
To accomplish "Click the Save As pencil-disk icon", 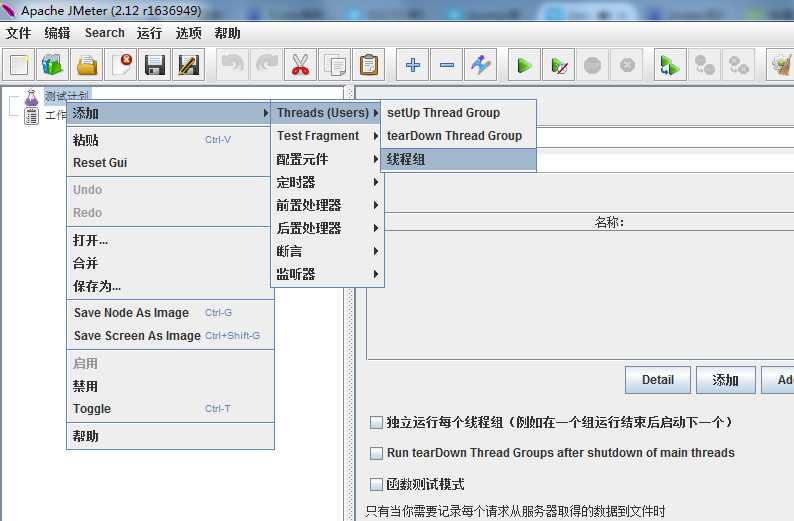I will pos(188,65).
